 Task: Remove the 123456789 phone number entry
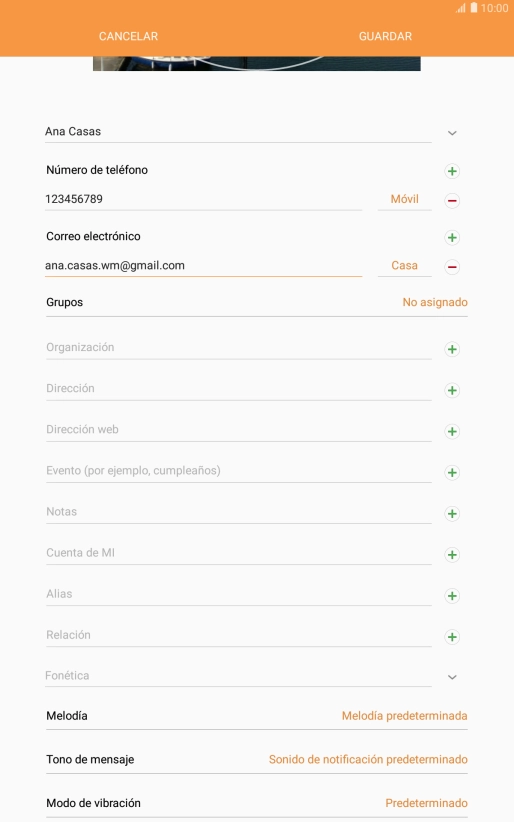click(452, 200)
